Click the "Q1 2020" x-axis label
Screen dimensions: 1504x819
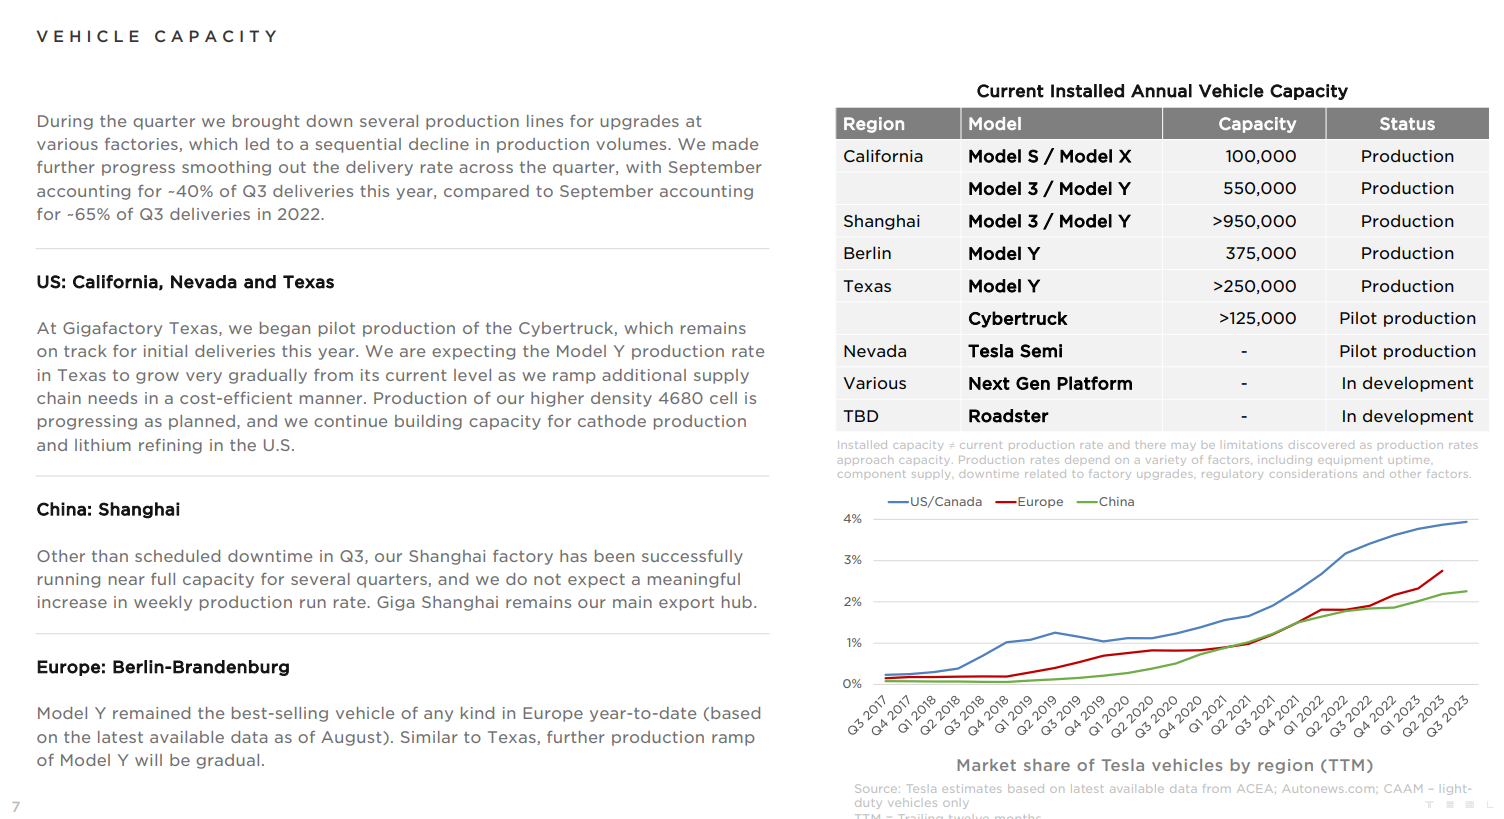[1109, 716]
